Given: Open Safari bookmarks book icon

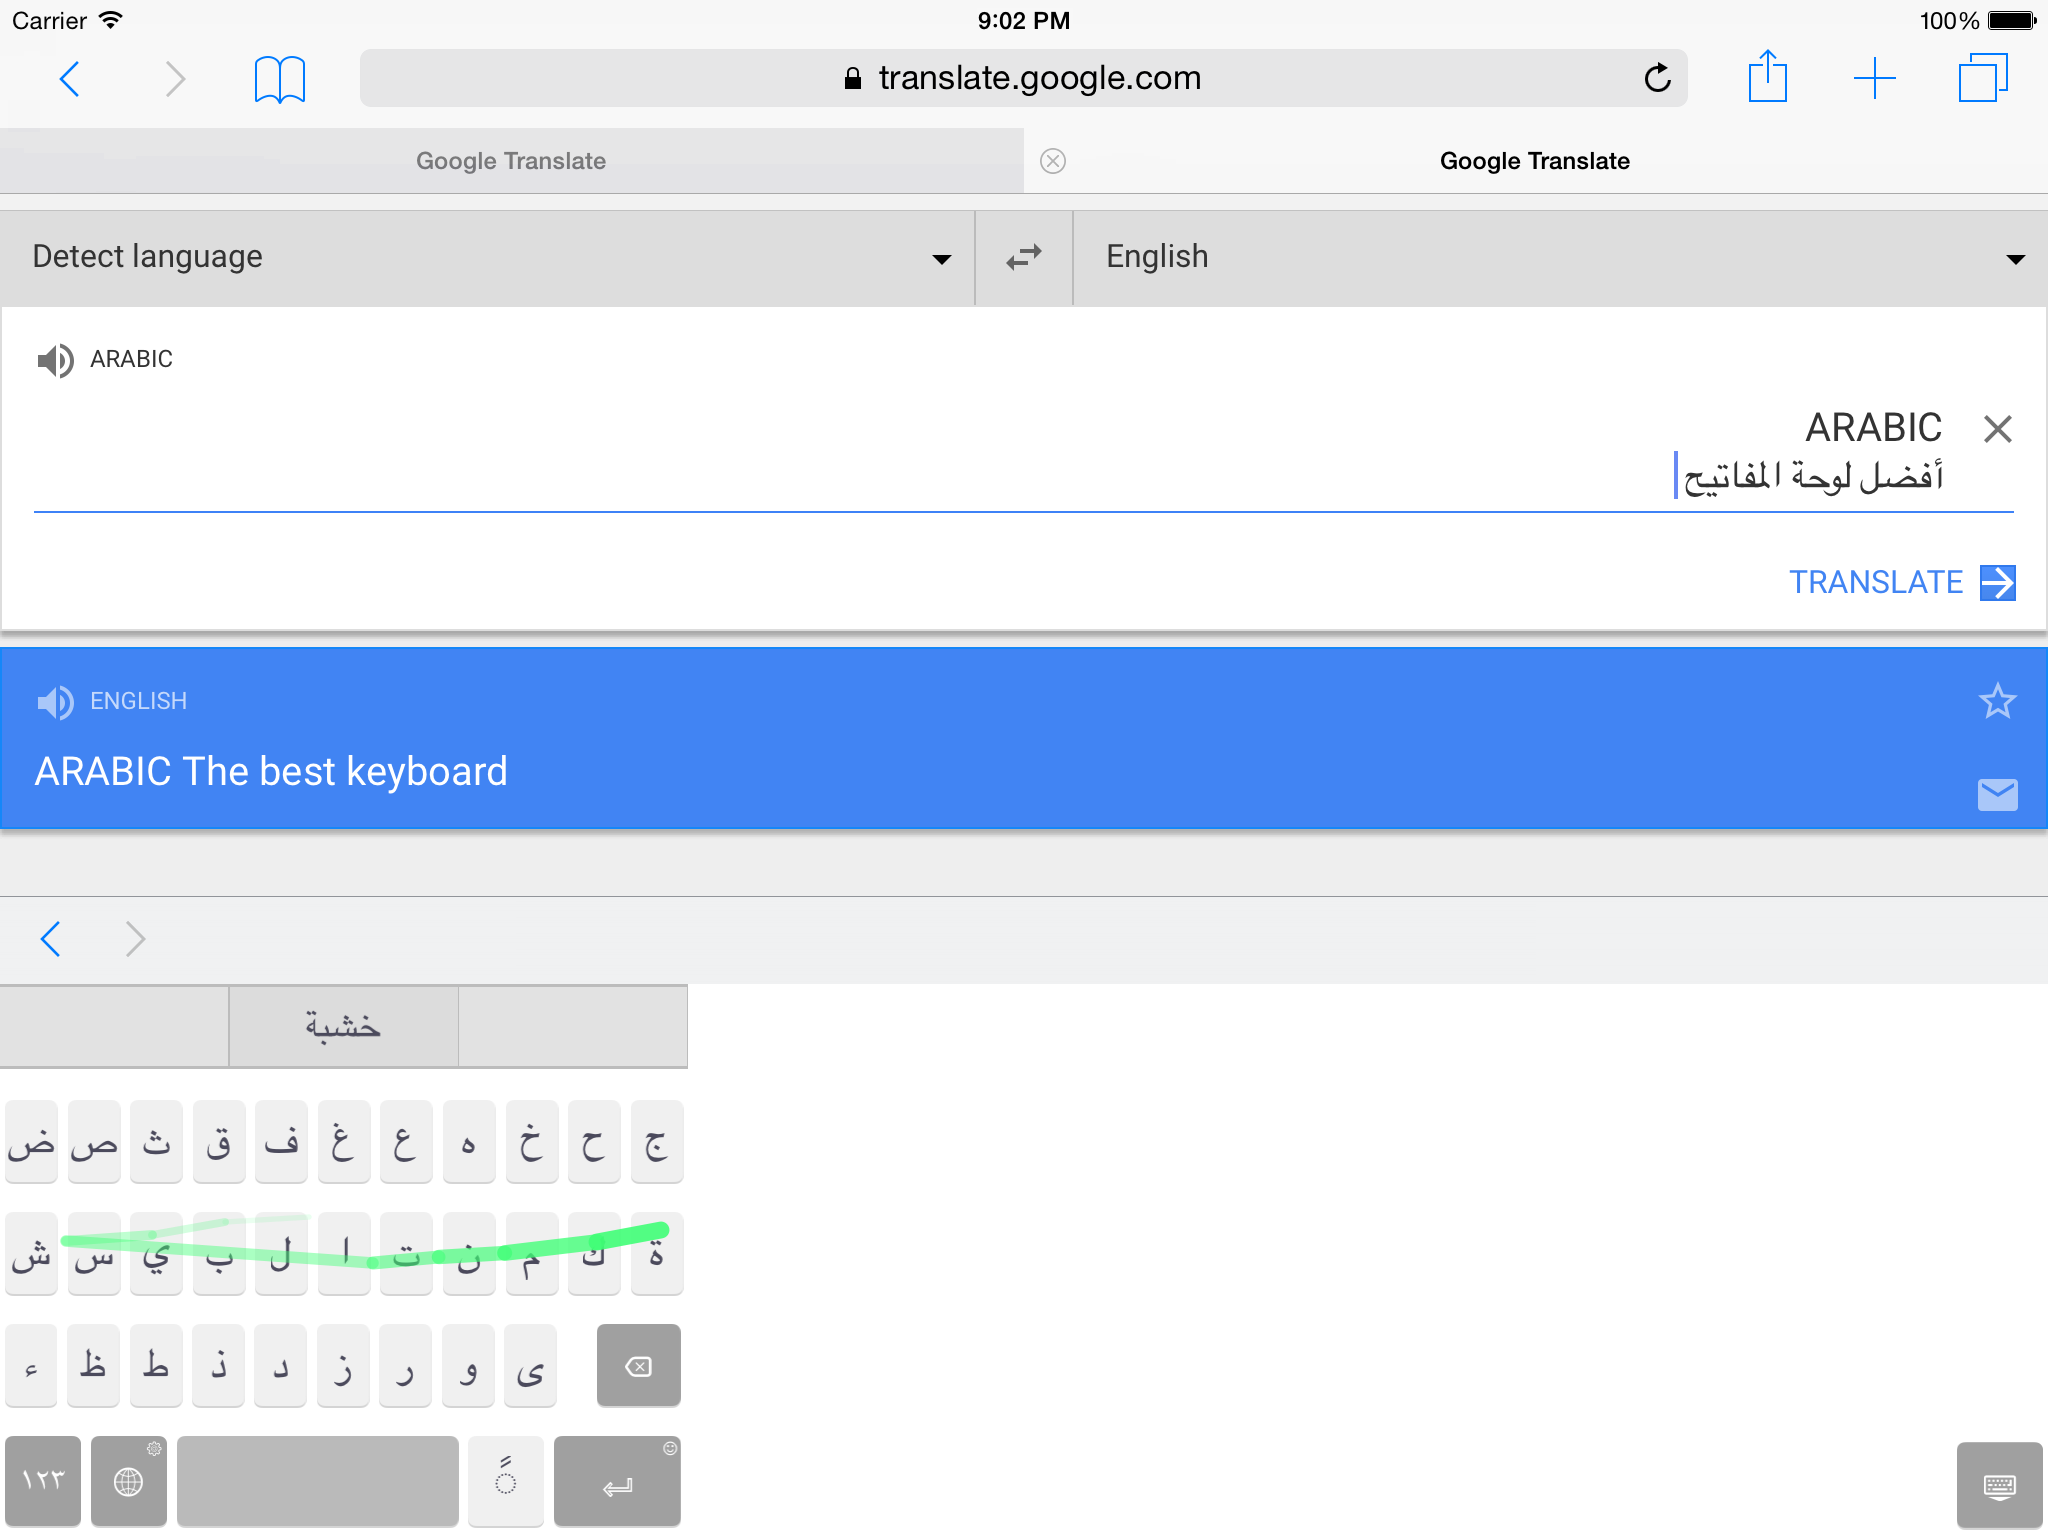Looking at the screenshot, I should [x=279, y=79].
